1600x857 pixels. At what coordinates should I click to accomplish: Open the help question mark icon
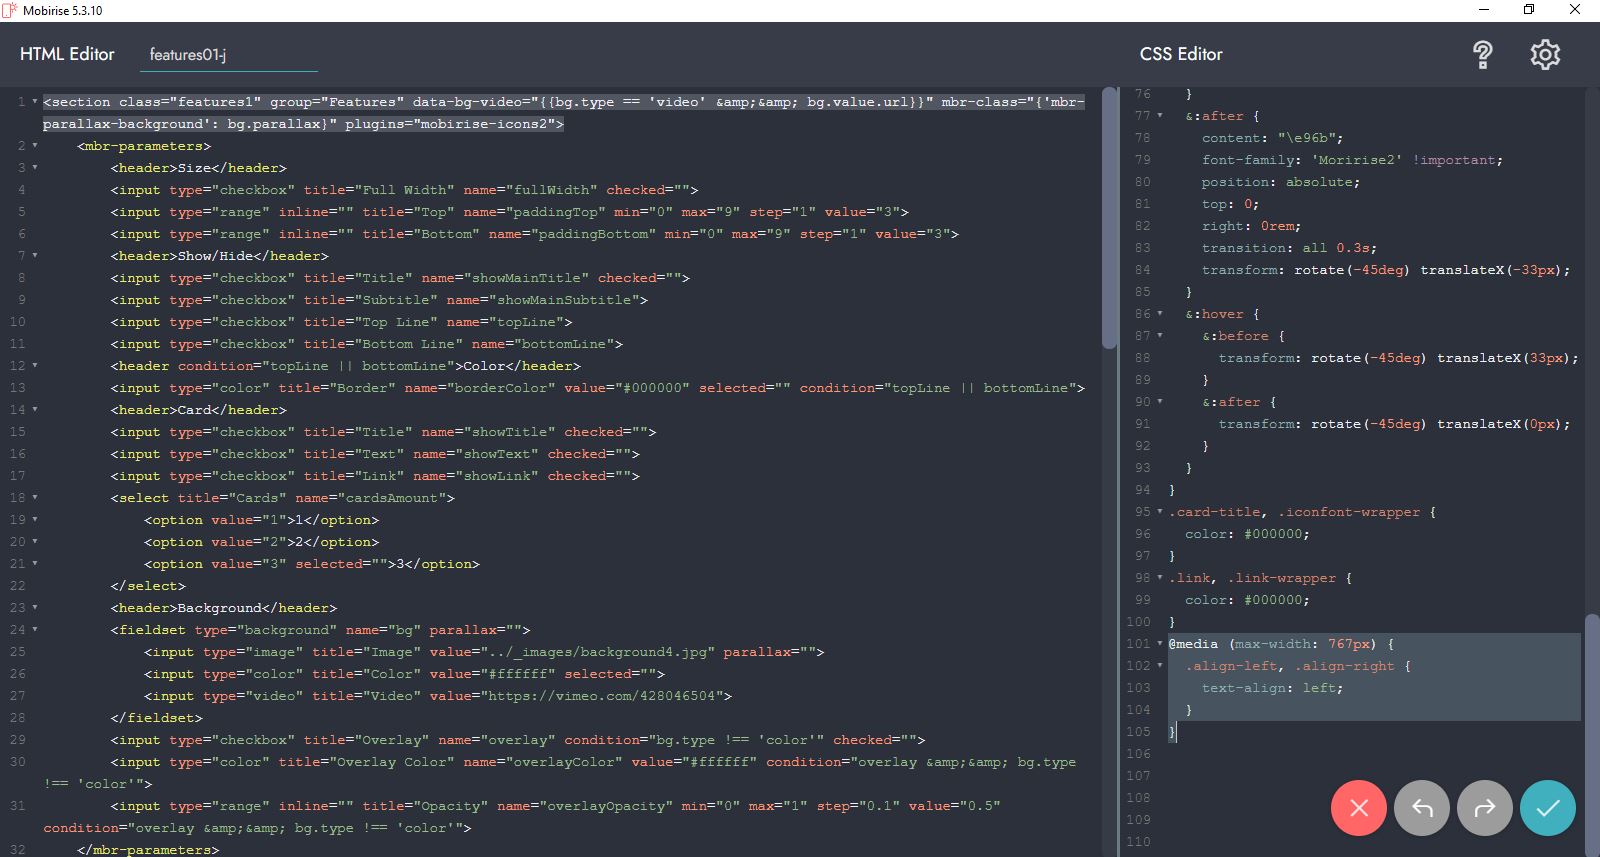click(1483, 55)
